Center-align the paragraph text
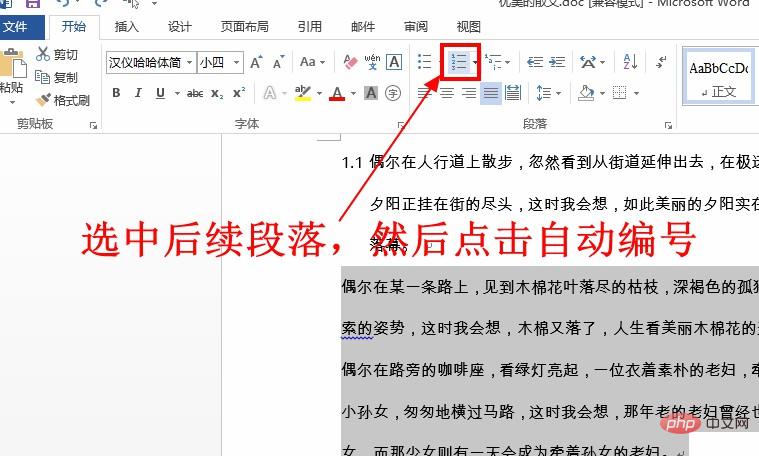 (x=446, y=93)
